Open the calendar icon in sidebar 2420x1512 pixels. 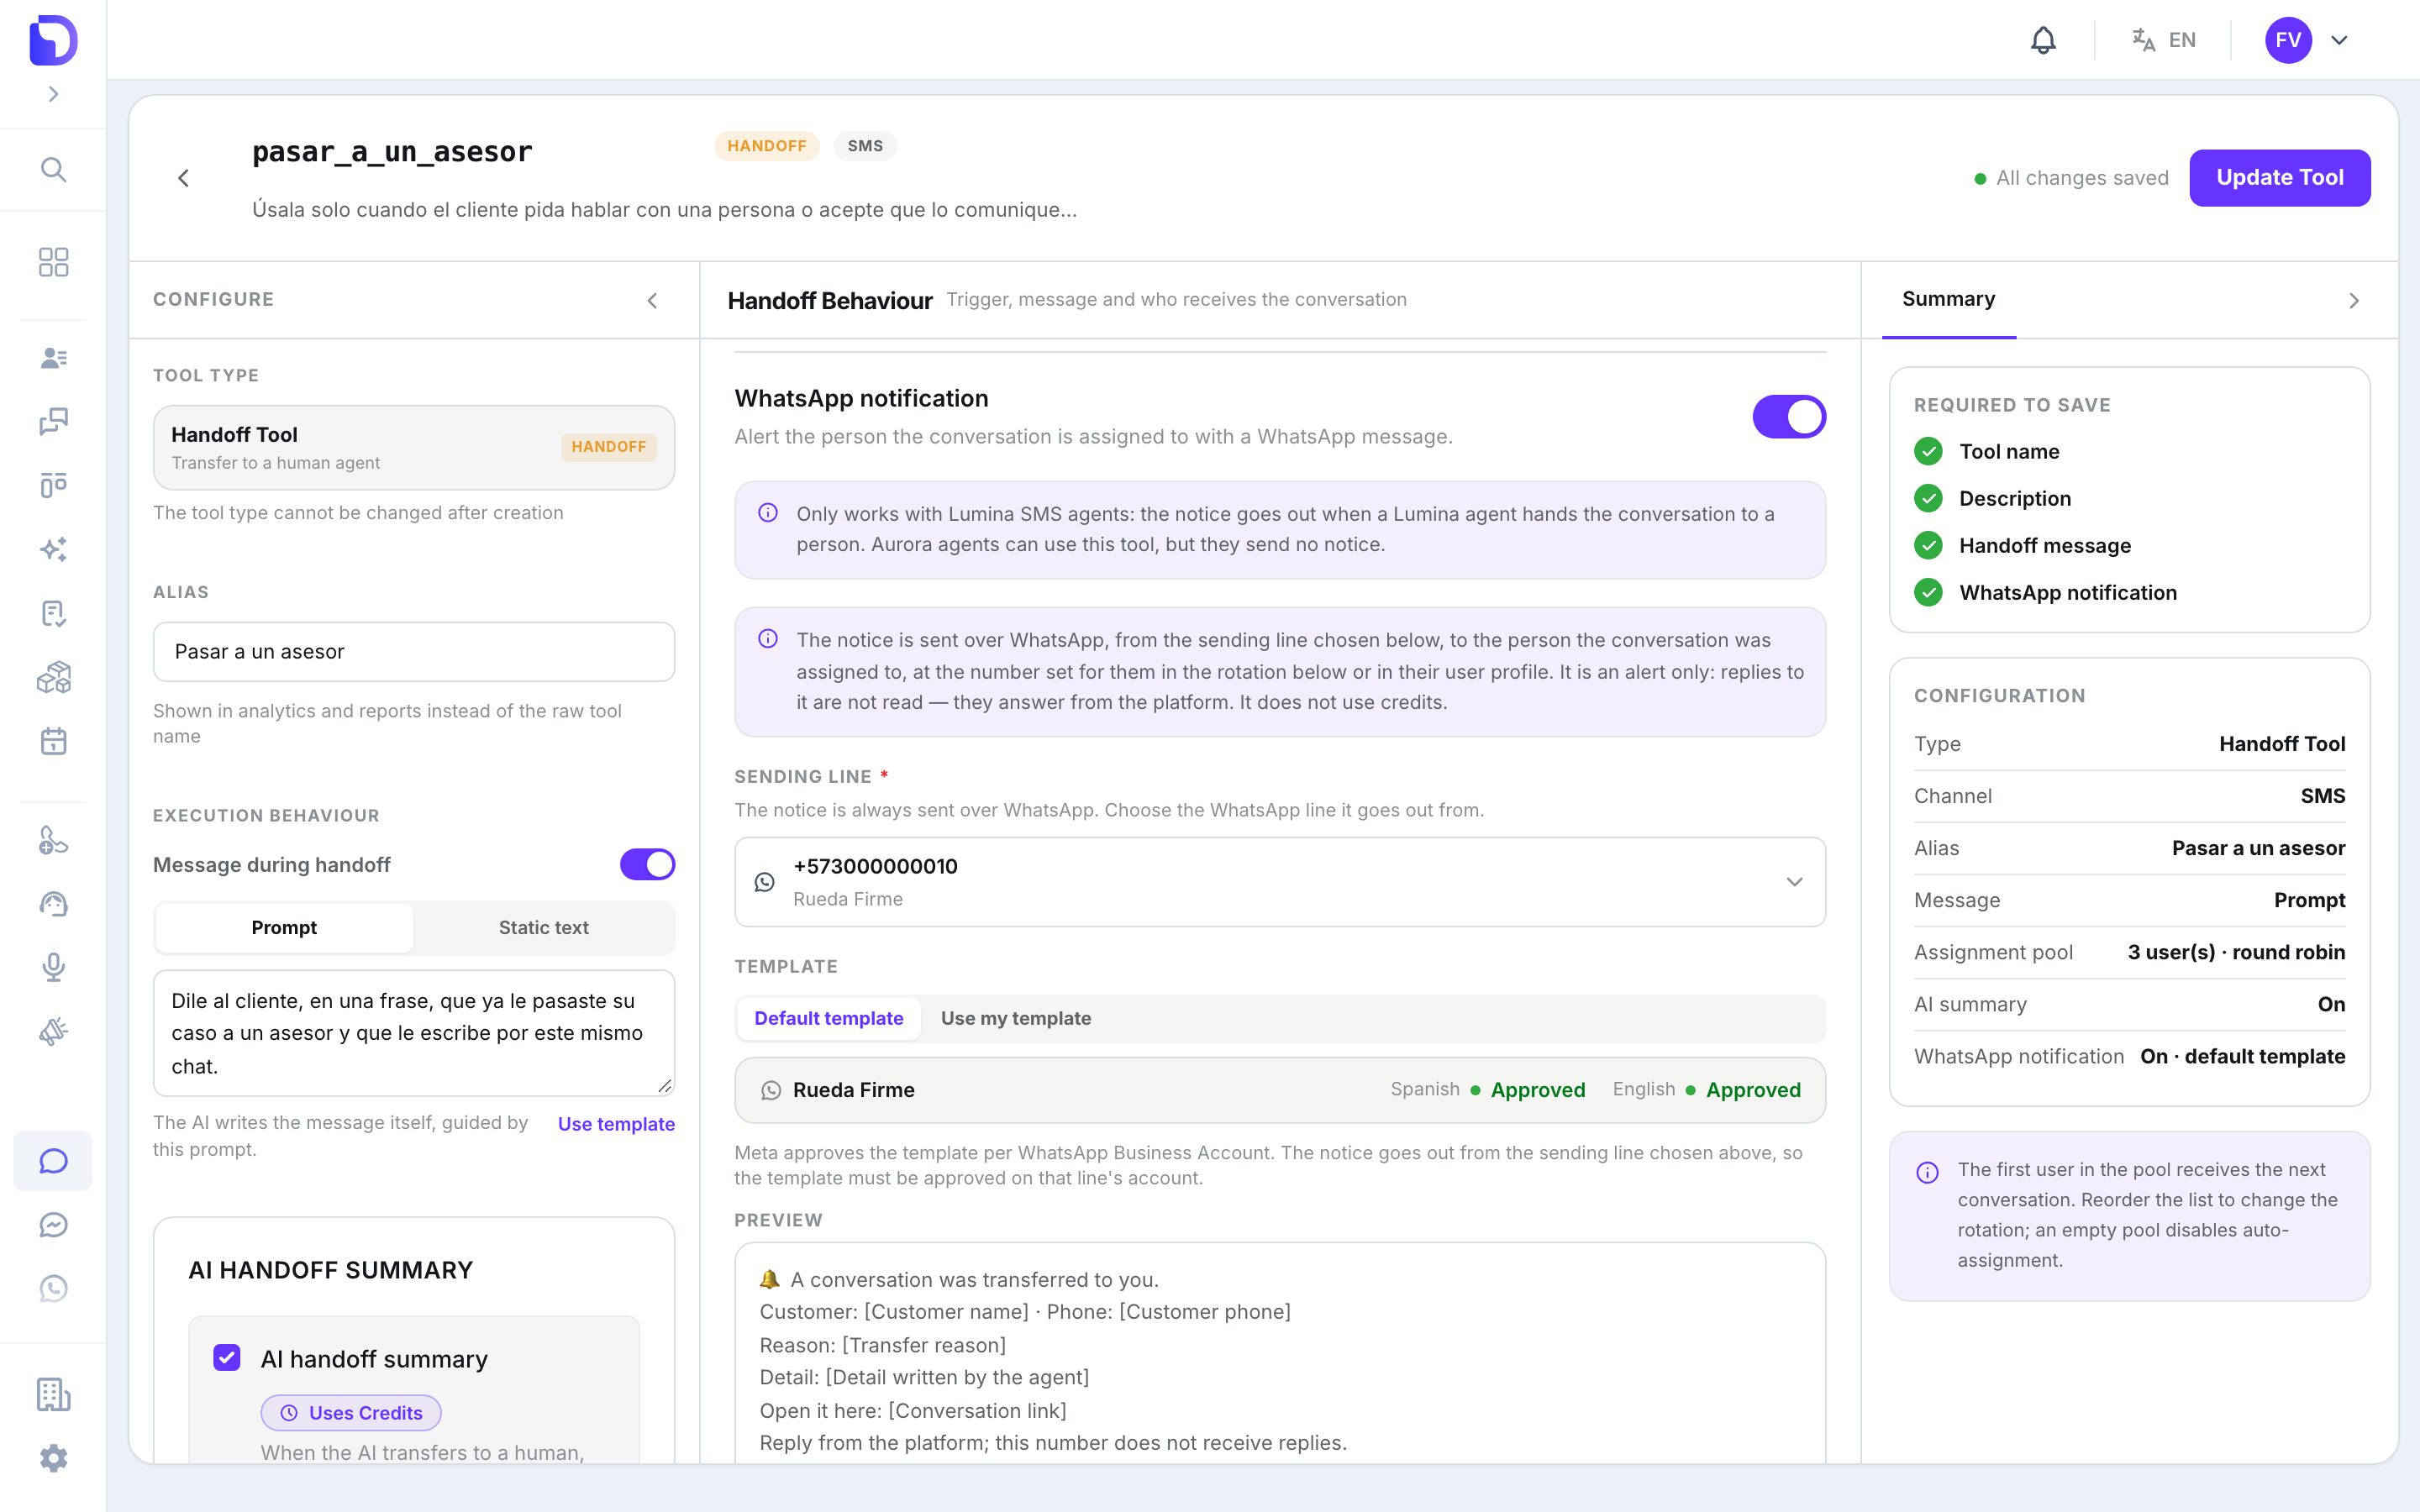[x=53, y=741]
